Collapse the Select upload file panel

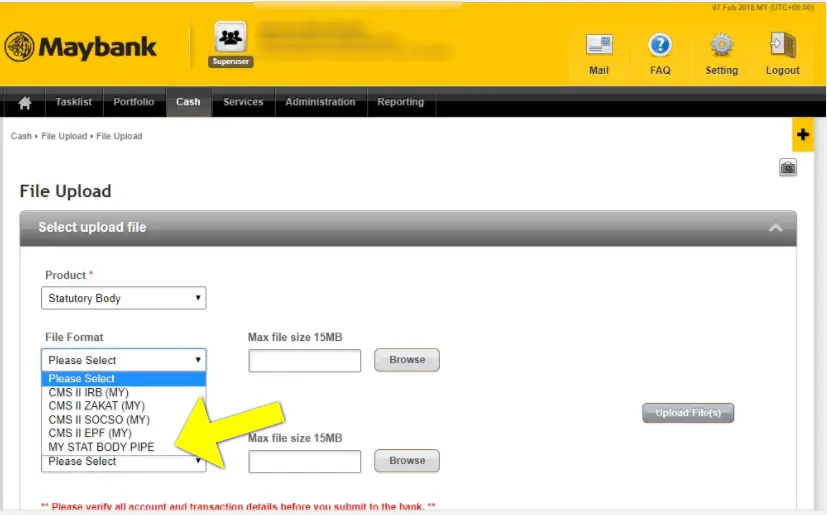tap(775, 228)
